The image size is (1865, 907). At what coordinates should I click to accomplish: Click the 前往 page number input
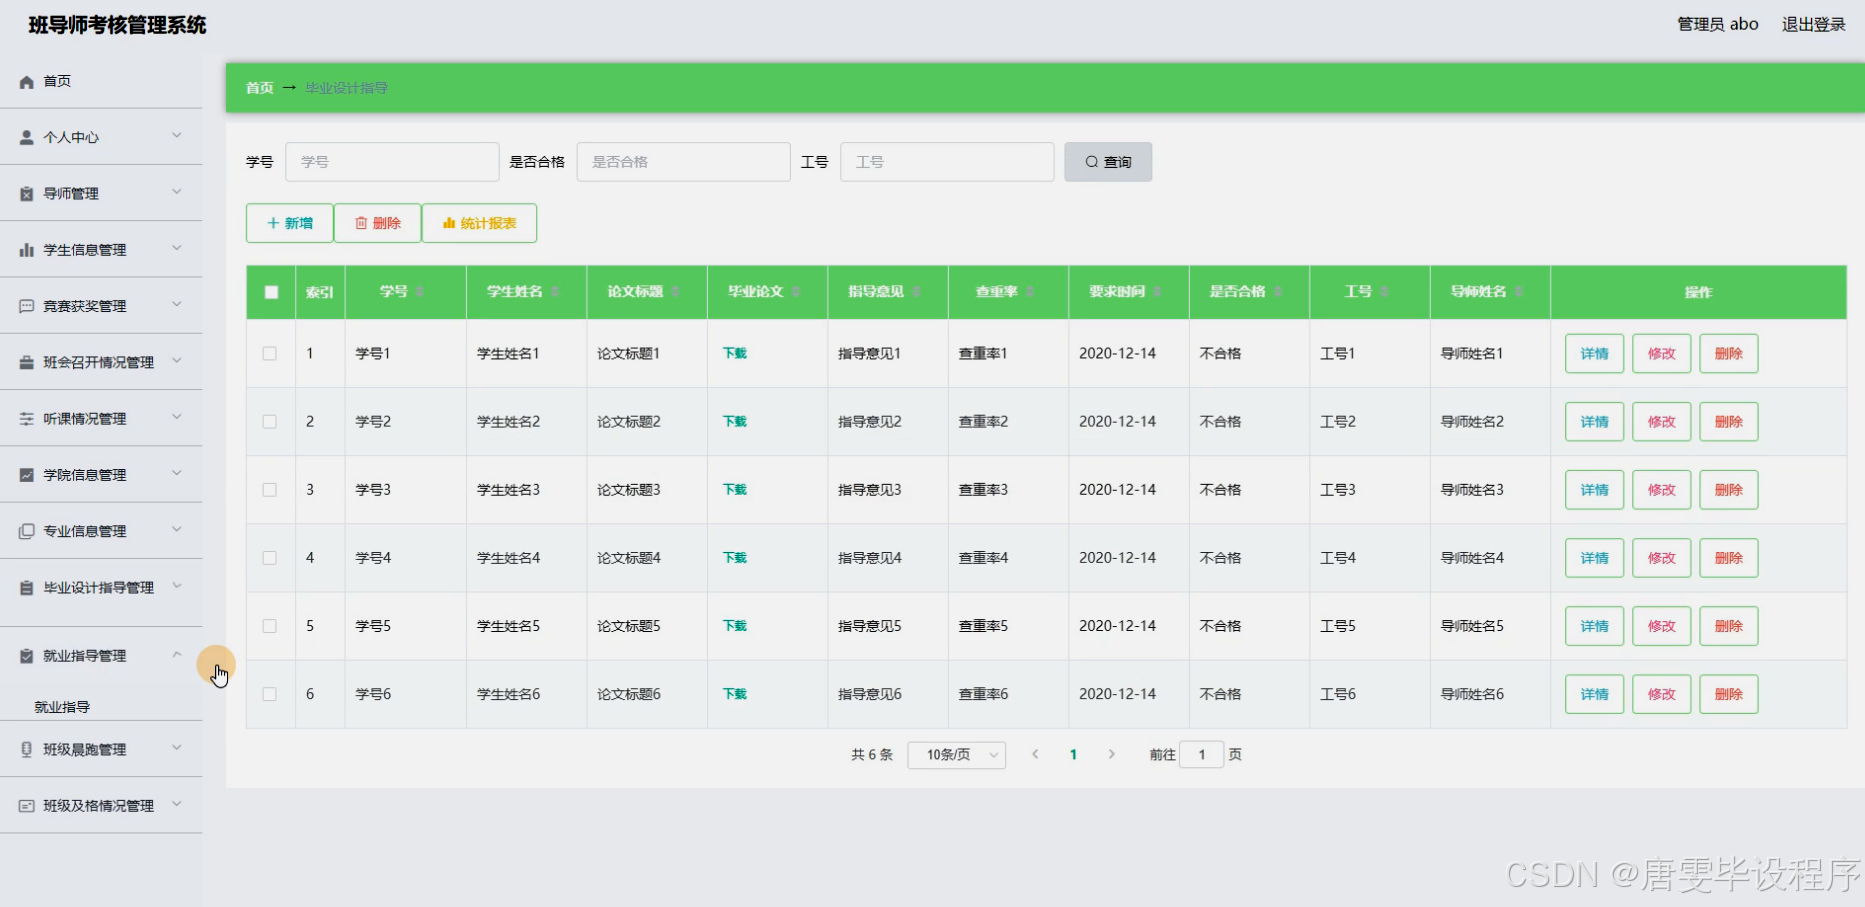click(1201, 755)
